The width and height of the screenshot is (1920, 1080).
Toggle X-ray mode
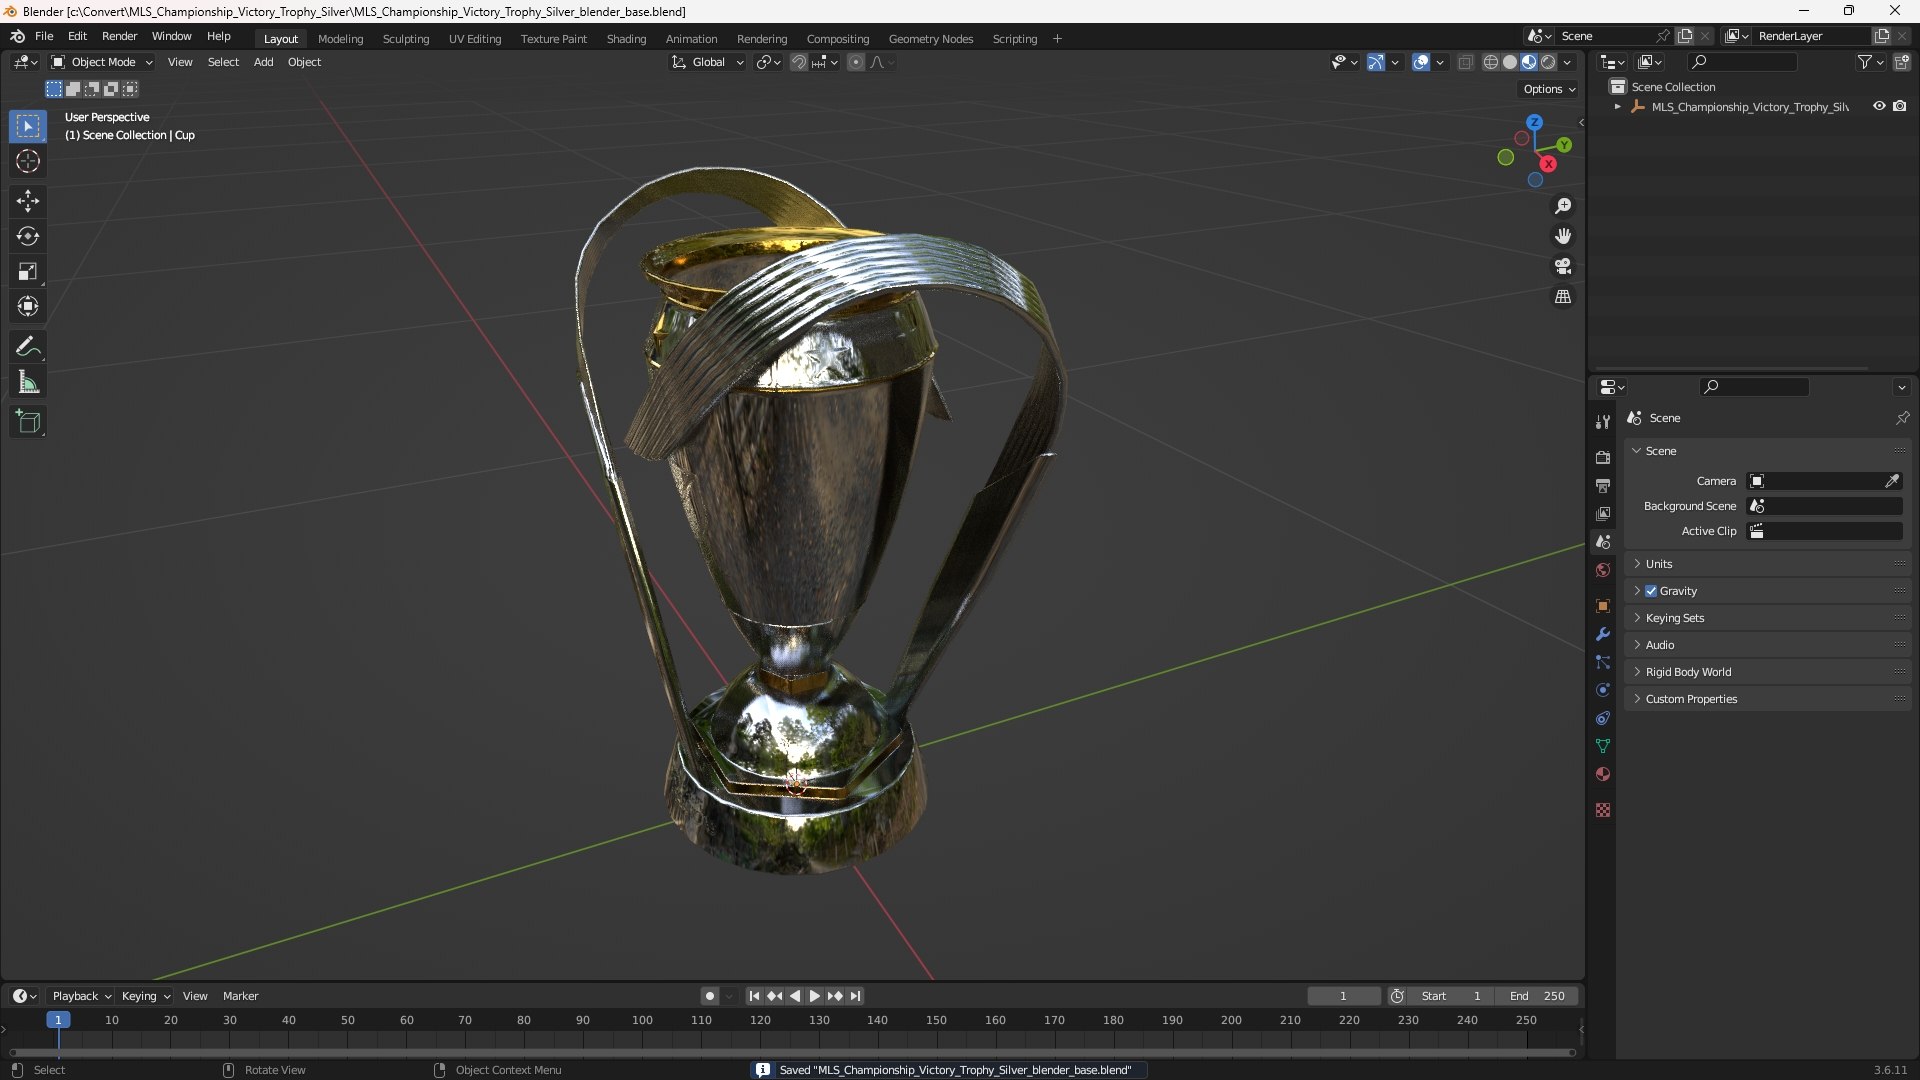tap(1465, 62)
